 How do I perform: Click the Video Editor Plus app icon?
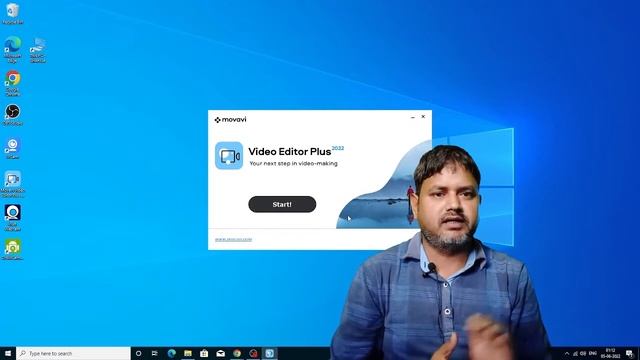point(229,156)
